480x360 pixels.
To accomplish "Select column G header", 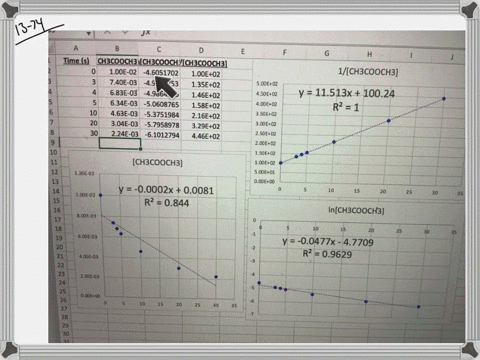I will (327, 53).
